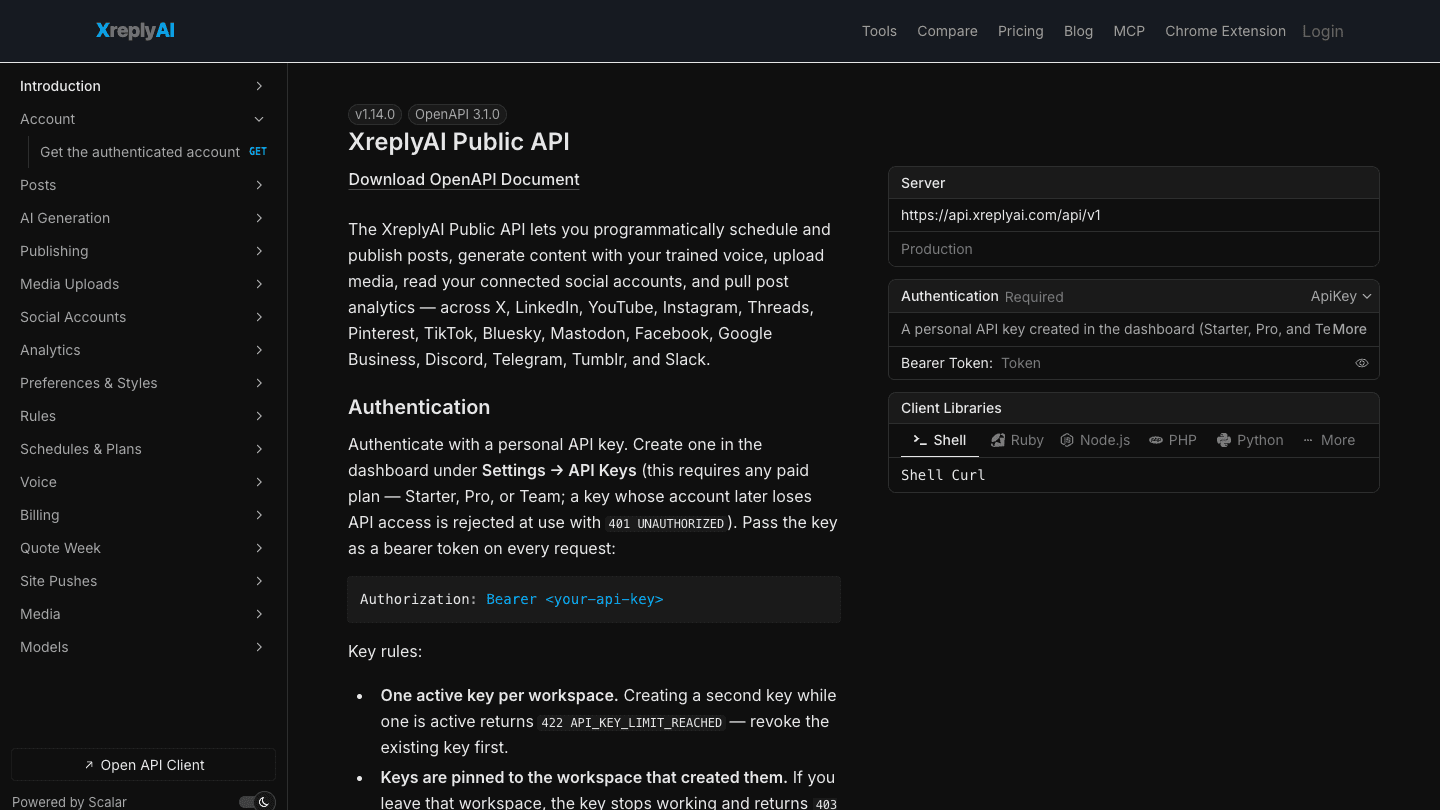The height and width of the screenshot is (810, 1440).
Task: Collapse the Account section chevron
Action: [x=259, y=119]
